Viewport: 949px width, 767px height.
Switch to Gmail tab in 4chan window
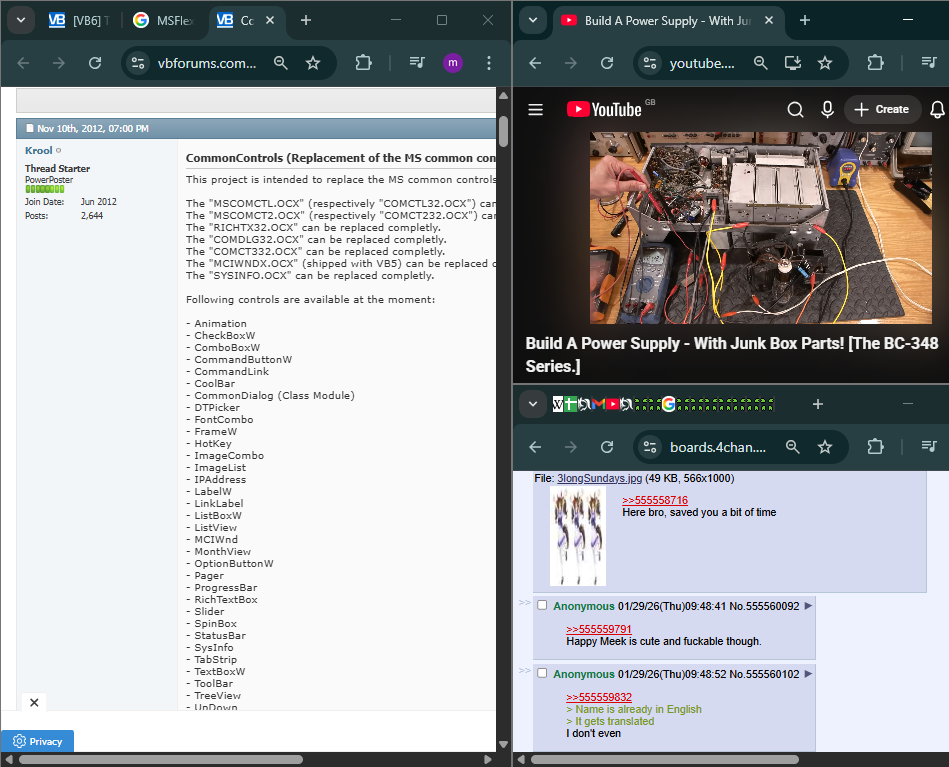(598, 404)
